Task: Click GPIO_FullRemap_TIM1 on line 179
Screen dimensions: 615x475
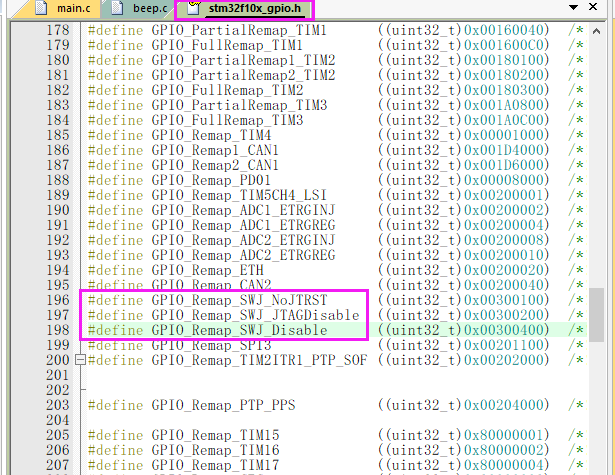Action: click(227, 45)
